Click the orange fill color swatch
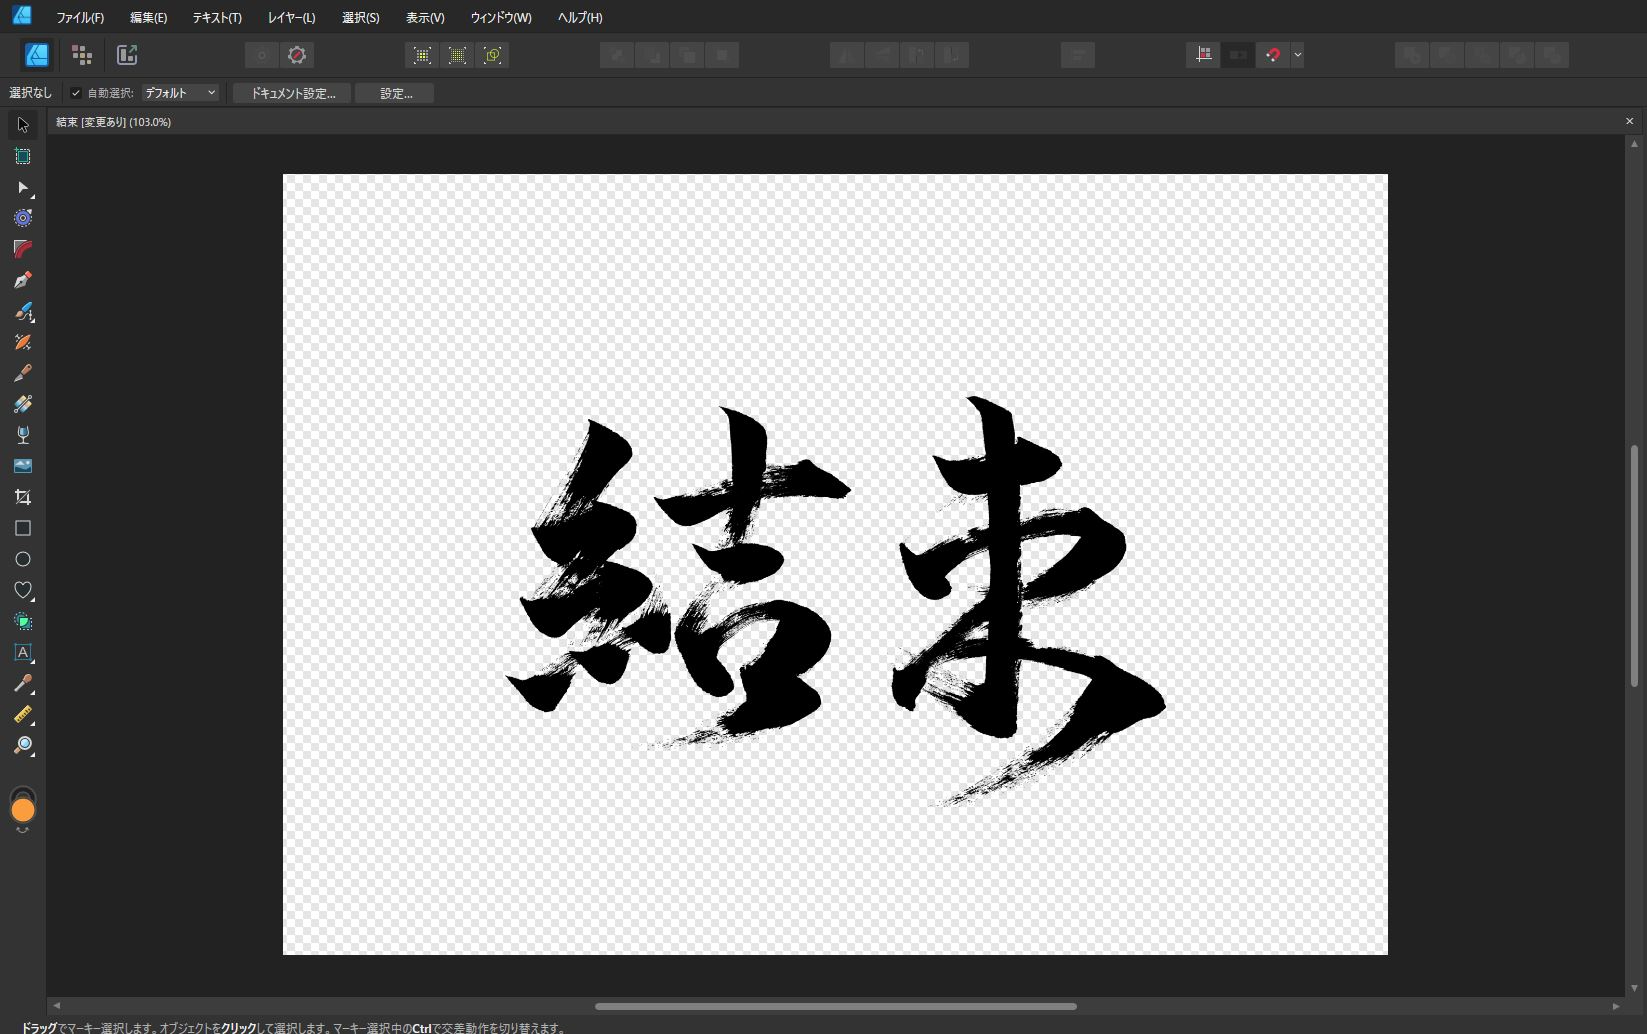Viewport: 1647px width, 1034px height. [23, 811]
